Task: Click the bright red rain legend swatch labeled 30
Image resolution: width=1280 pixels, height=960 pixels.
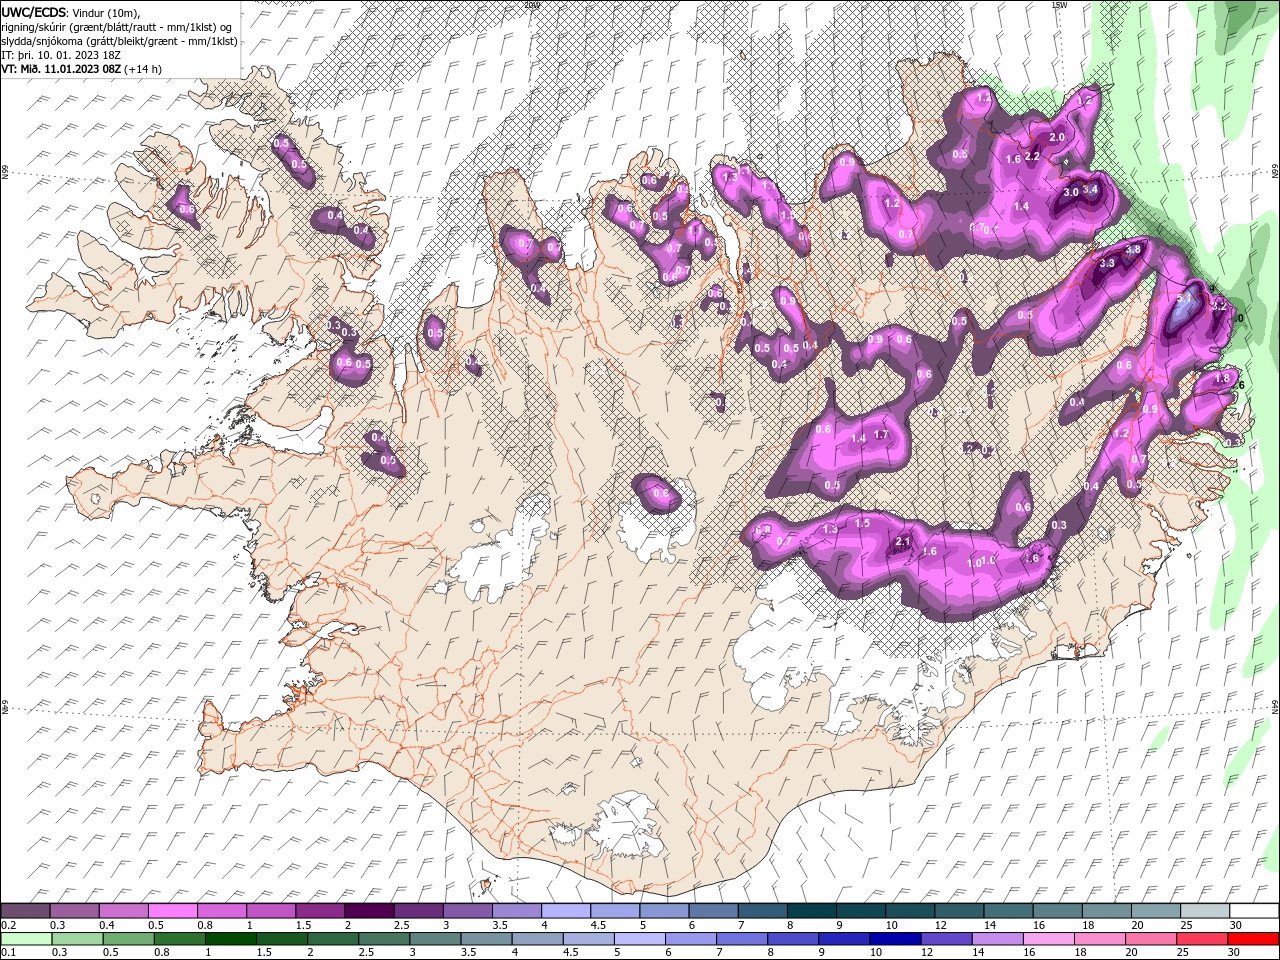Action: point(1254,938)
